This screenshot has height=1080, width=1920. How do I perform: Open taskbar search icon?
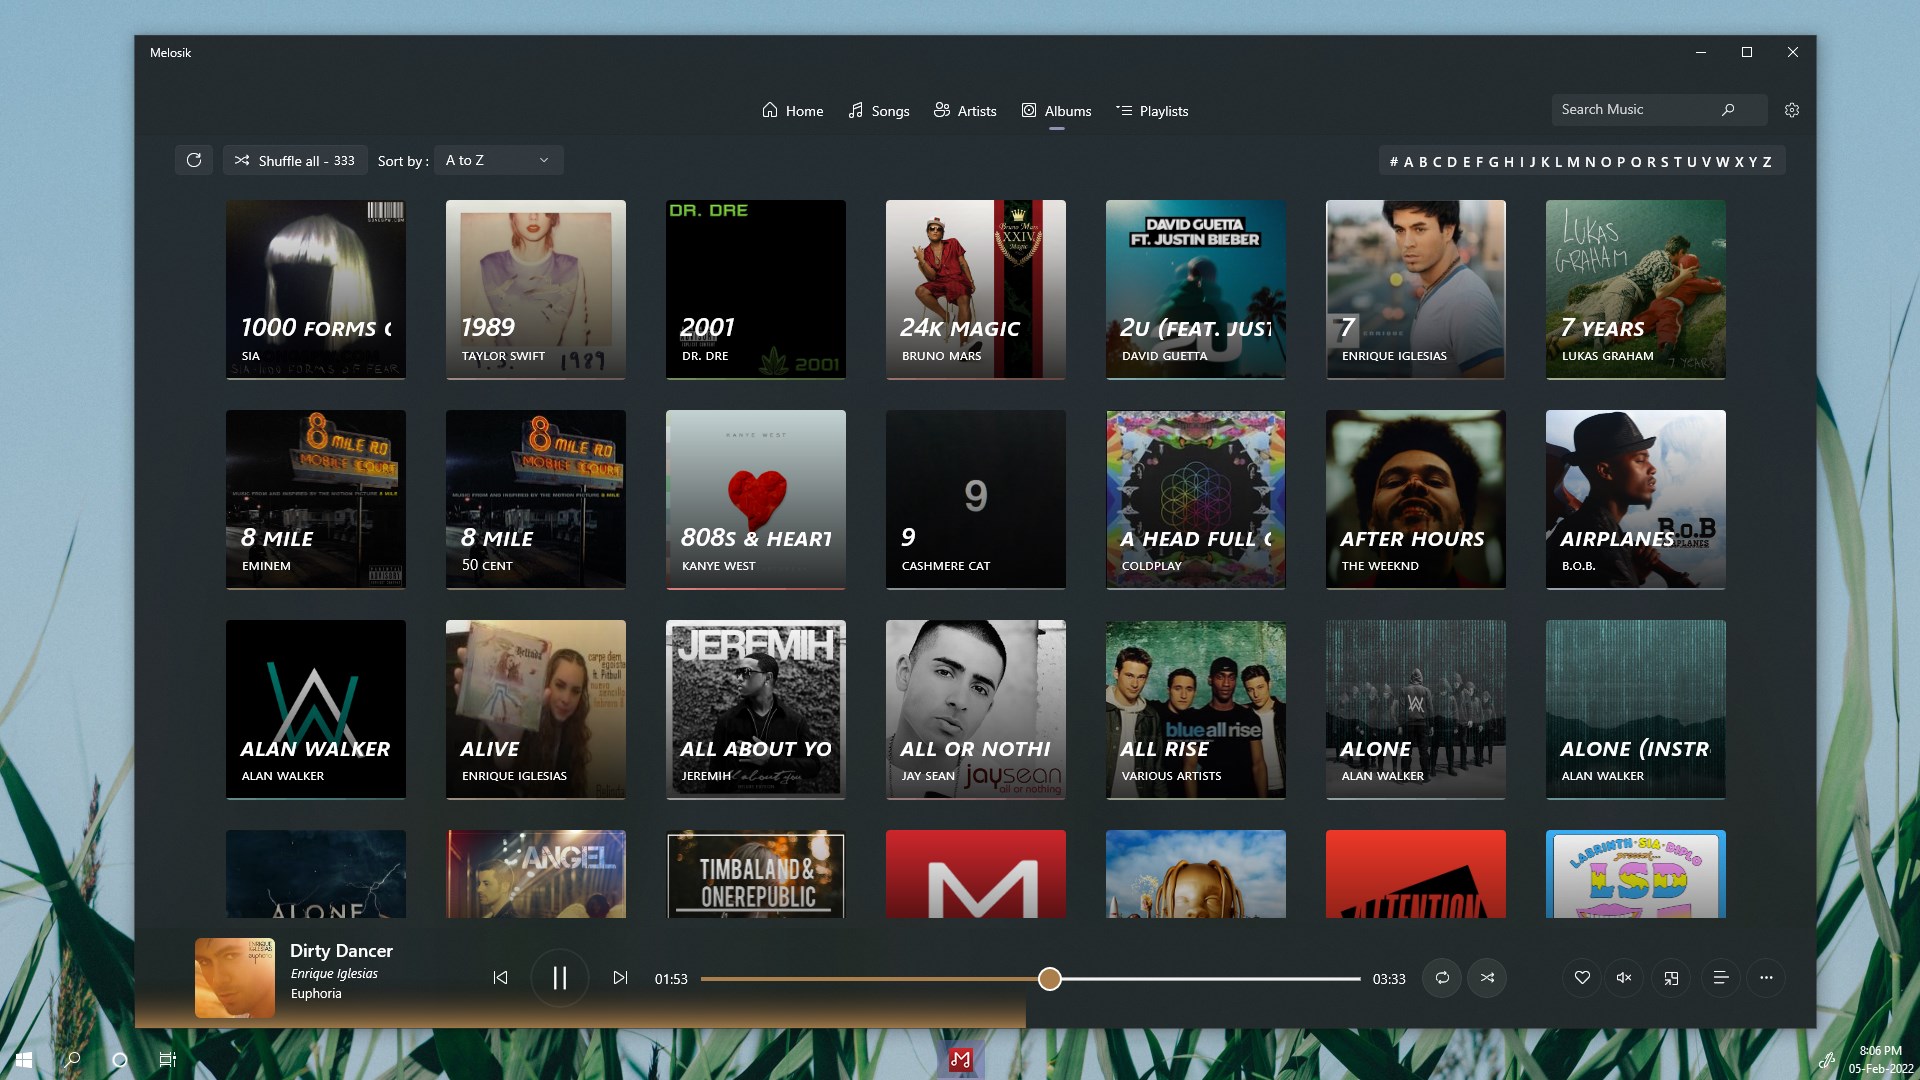coord(72,1059)
